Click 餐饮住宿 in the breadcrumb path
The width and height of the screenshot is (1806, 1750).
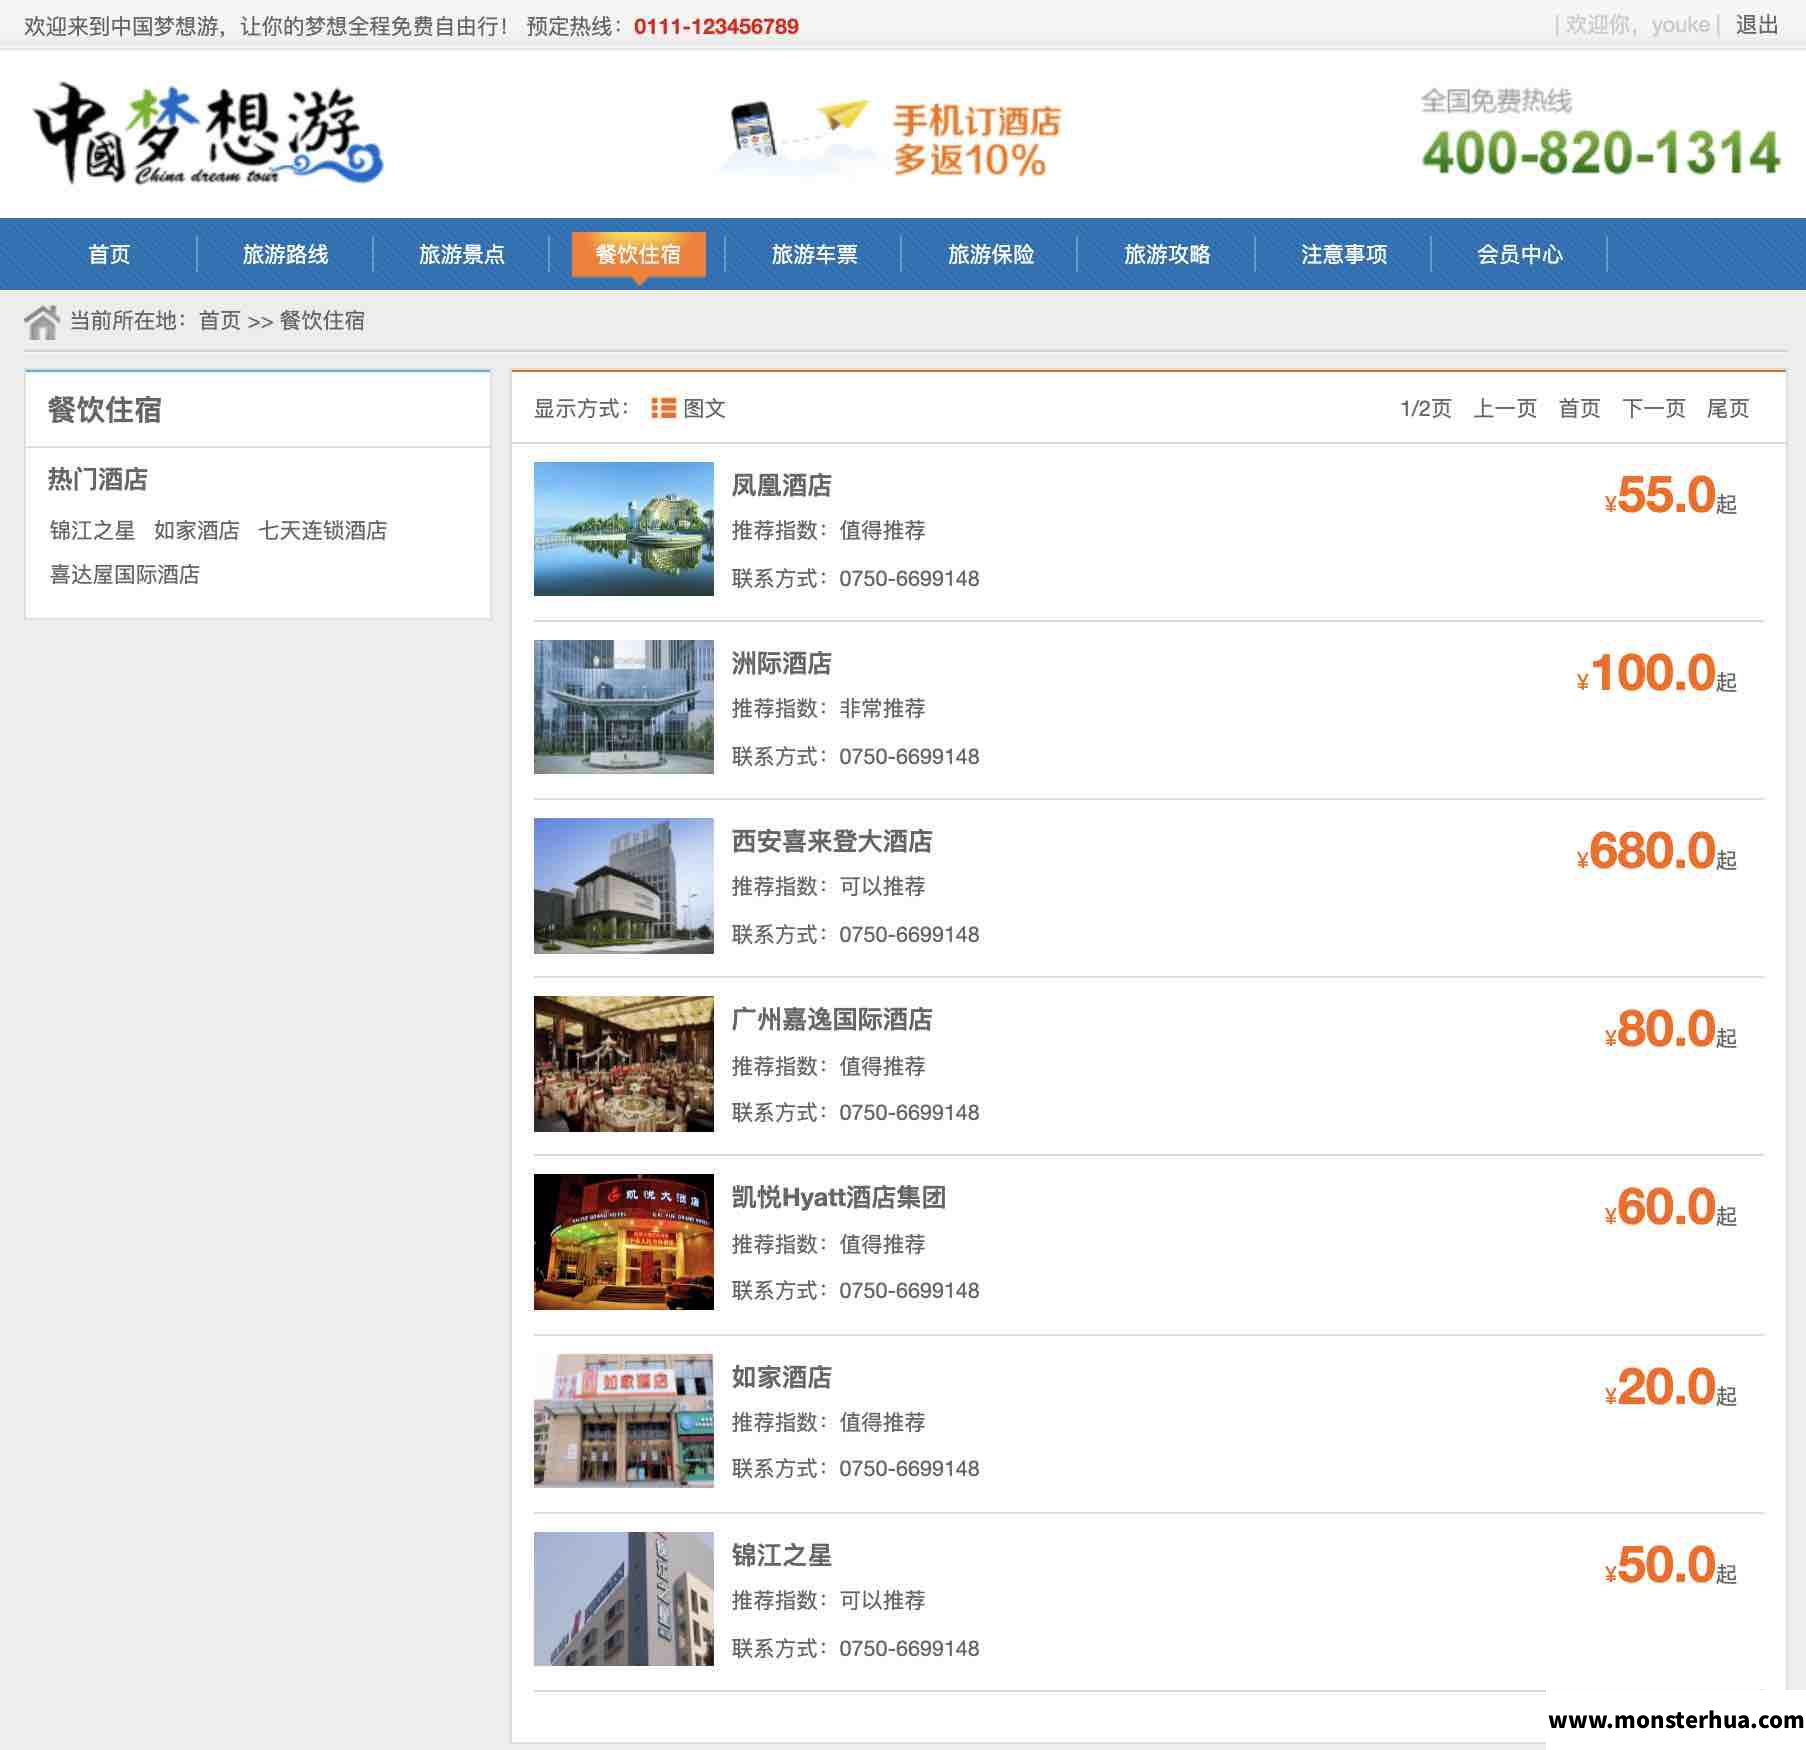[322, 320]
